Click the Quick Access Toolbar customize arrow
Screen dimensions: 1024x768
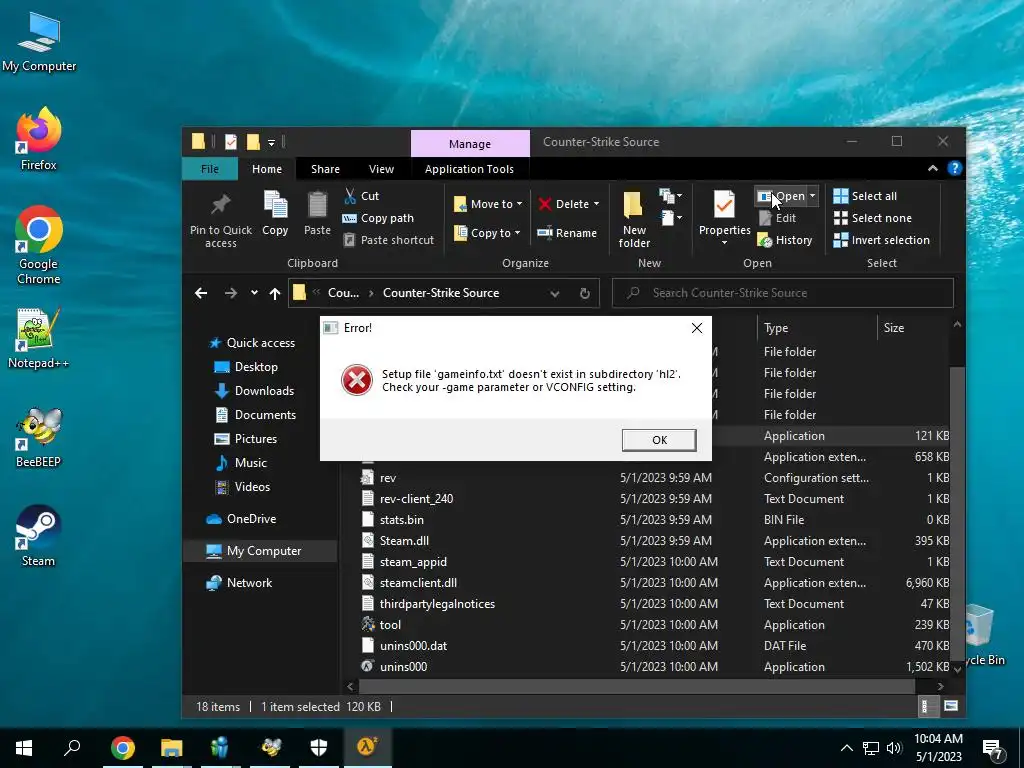pos(271,142)
